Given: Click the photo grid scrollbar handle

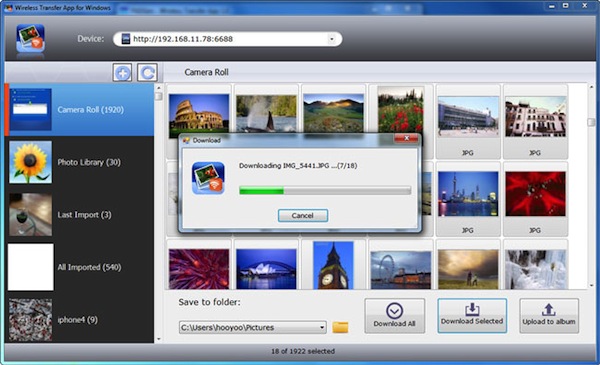Looking at the screenshot, I should [x=591, y=122].
